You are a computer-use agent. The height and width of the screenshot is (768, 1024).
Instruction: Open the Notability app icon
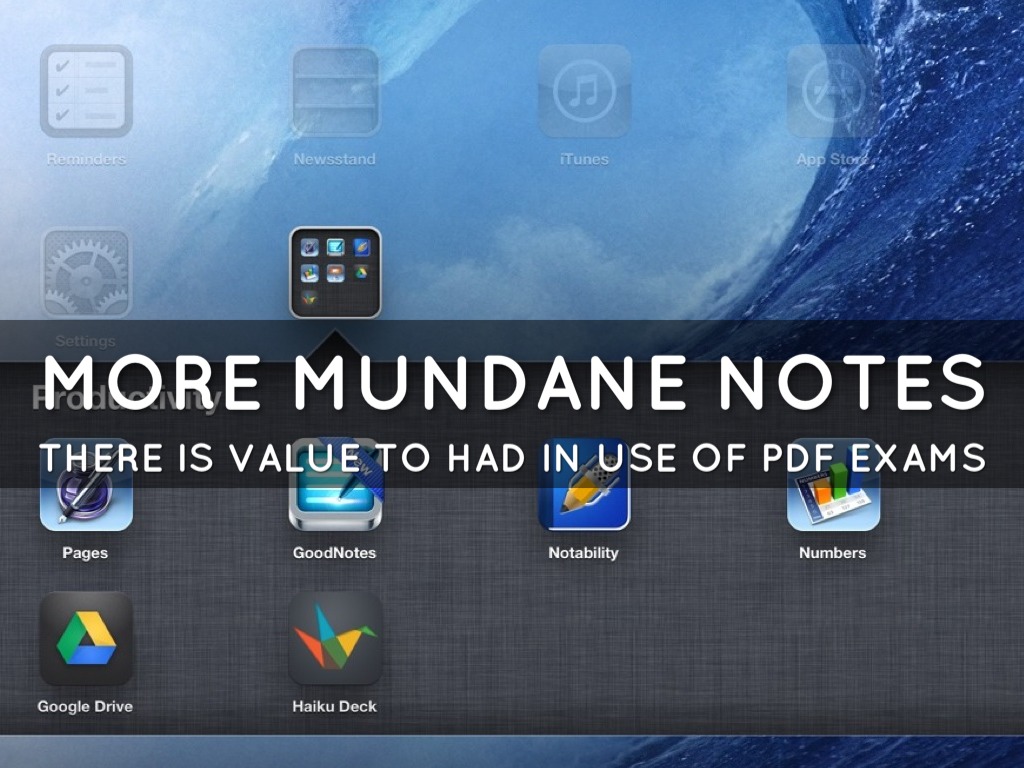(584, 496)
